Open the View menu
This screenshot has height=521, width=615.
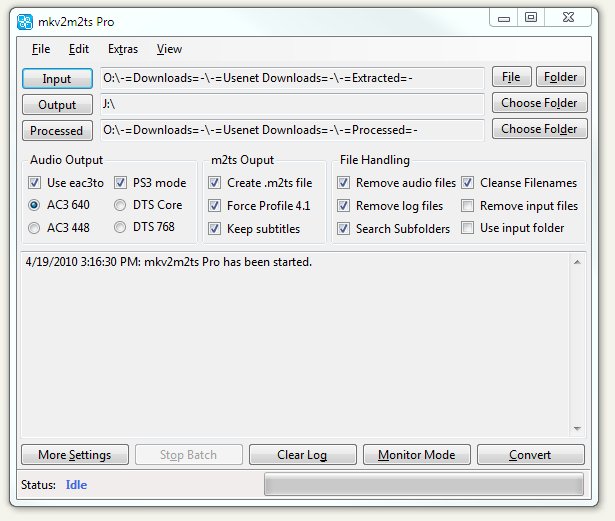pos(169,49)
